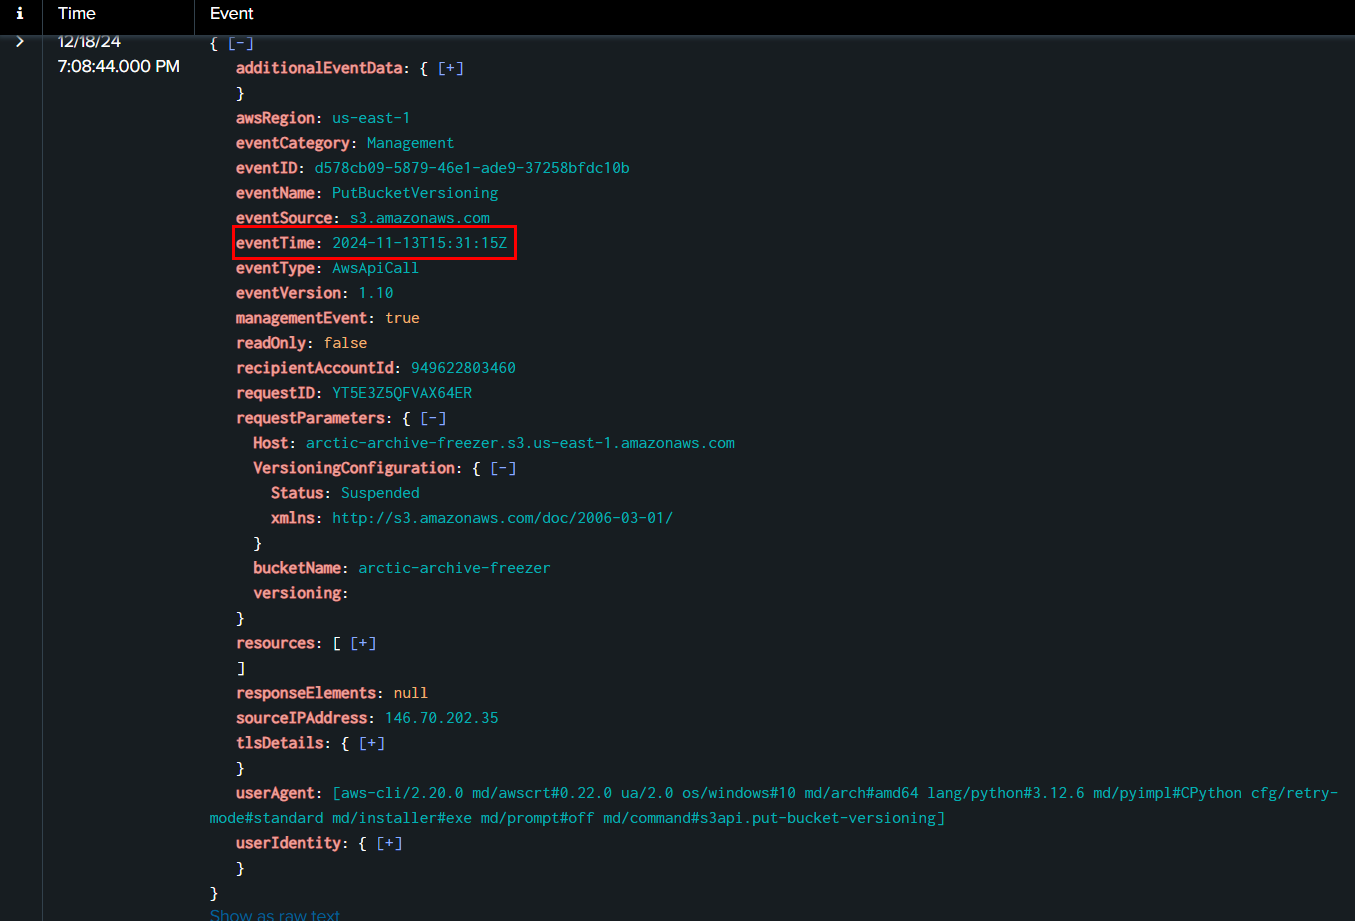Expand the additionalEventData object
Viewport: 1355px width, 921px height.
[x=450, y=67]
